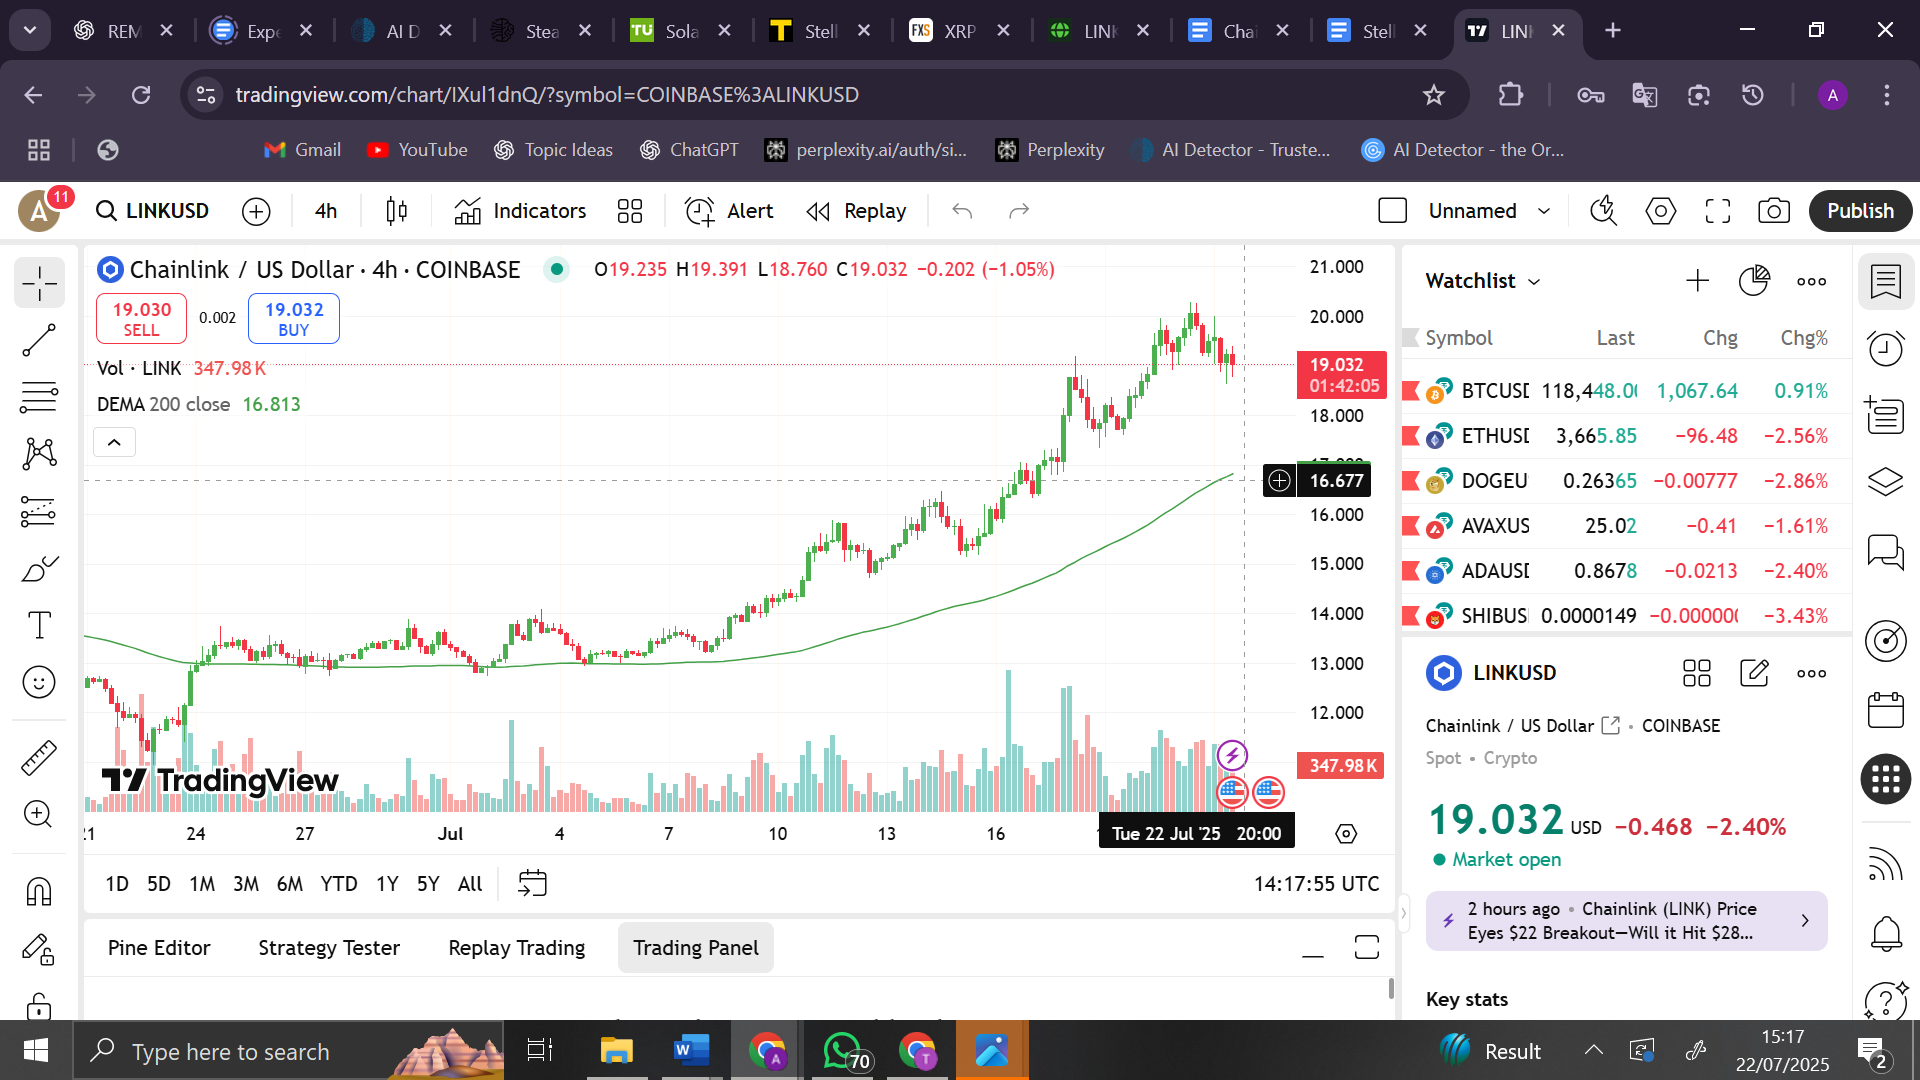The width and height of the screenshot is (1920, 1080).
Task: Open Watchlist more options menu
Action: 1811,281
